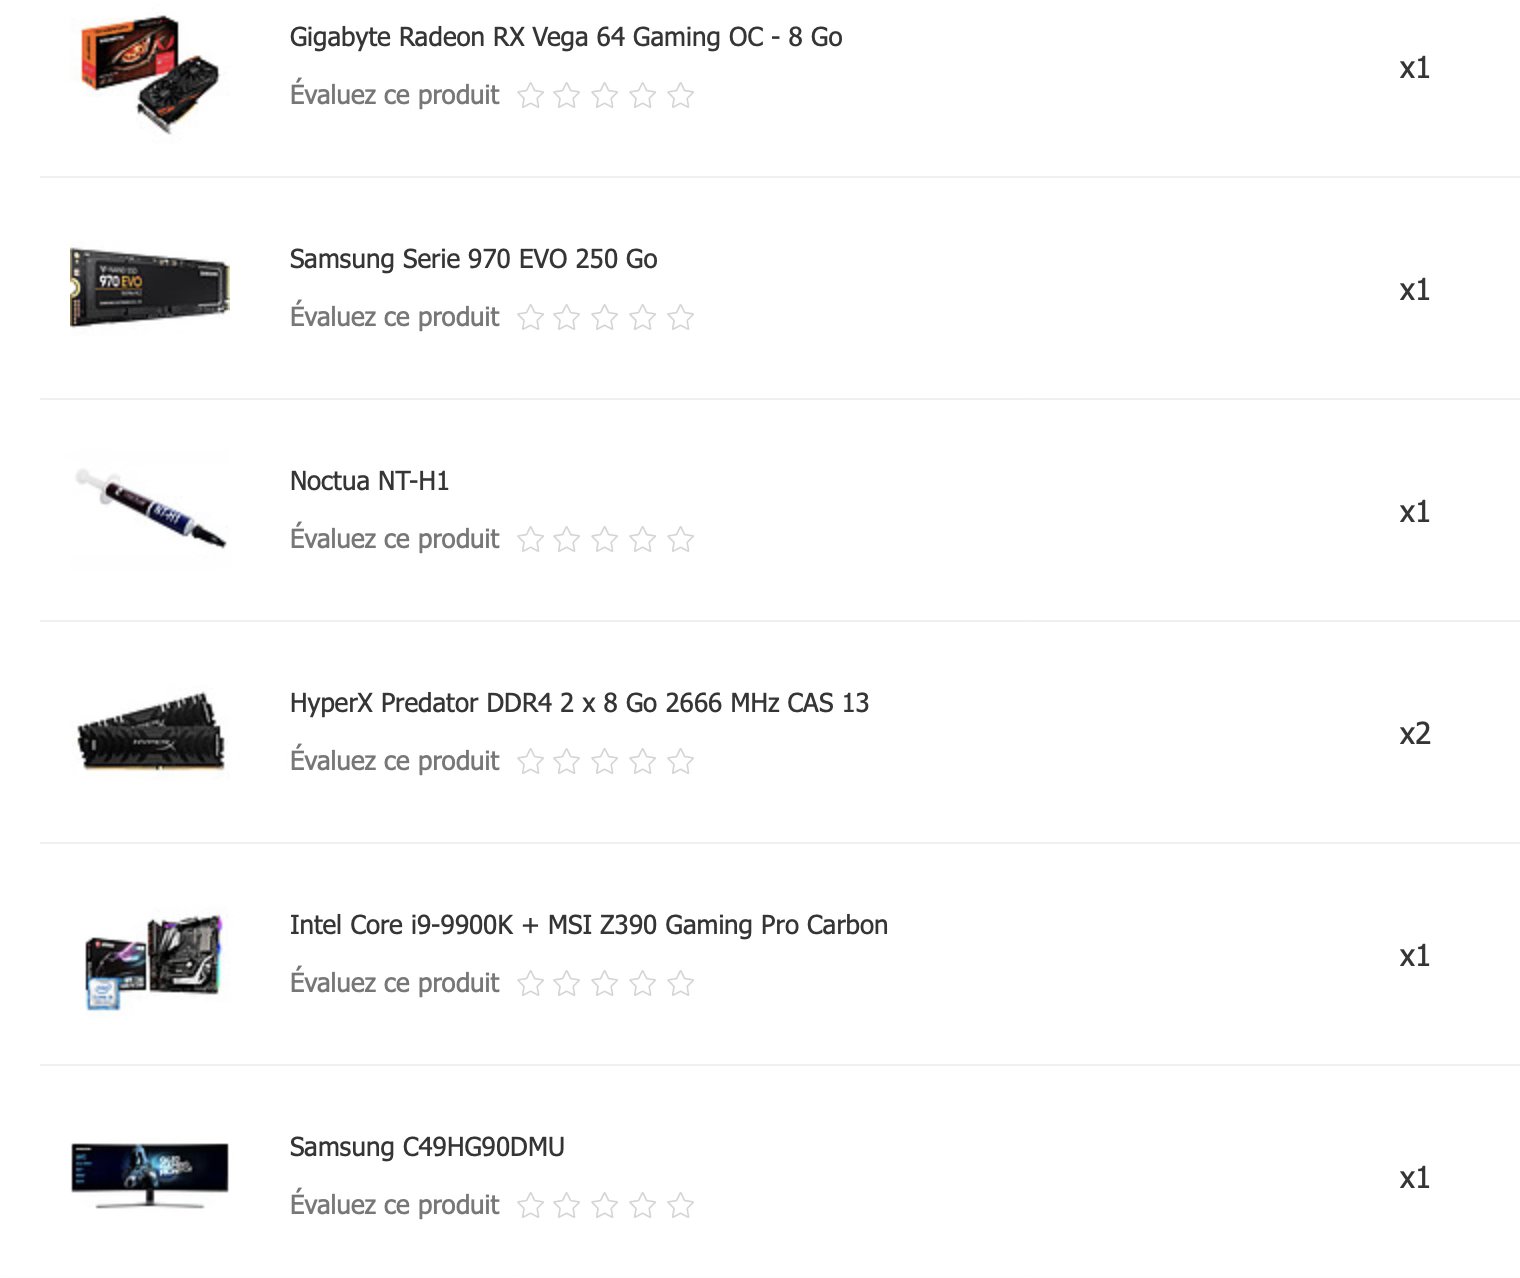Viewport: 1520px width, 1278px height.
Task: Rate HyperX Predator DDR4 five stars
Action: coord(681,761)
